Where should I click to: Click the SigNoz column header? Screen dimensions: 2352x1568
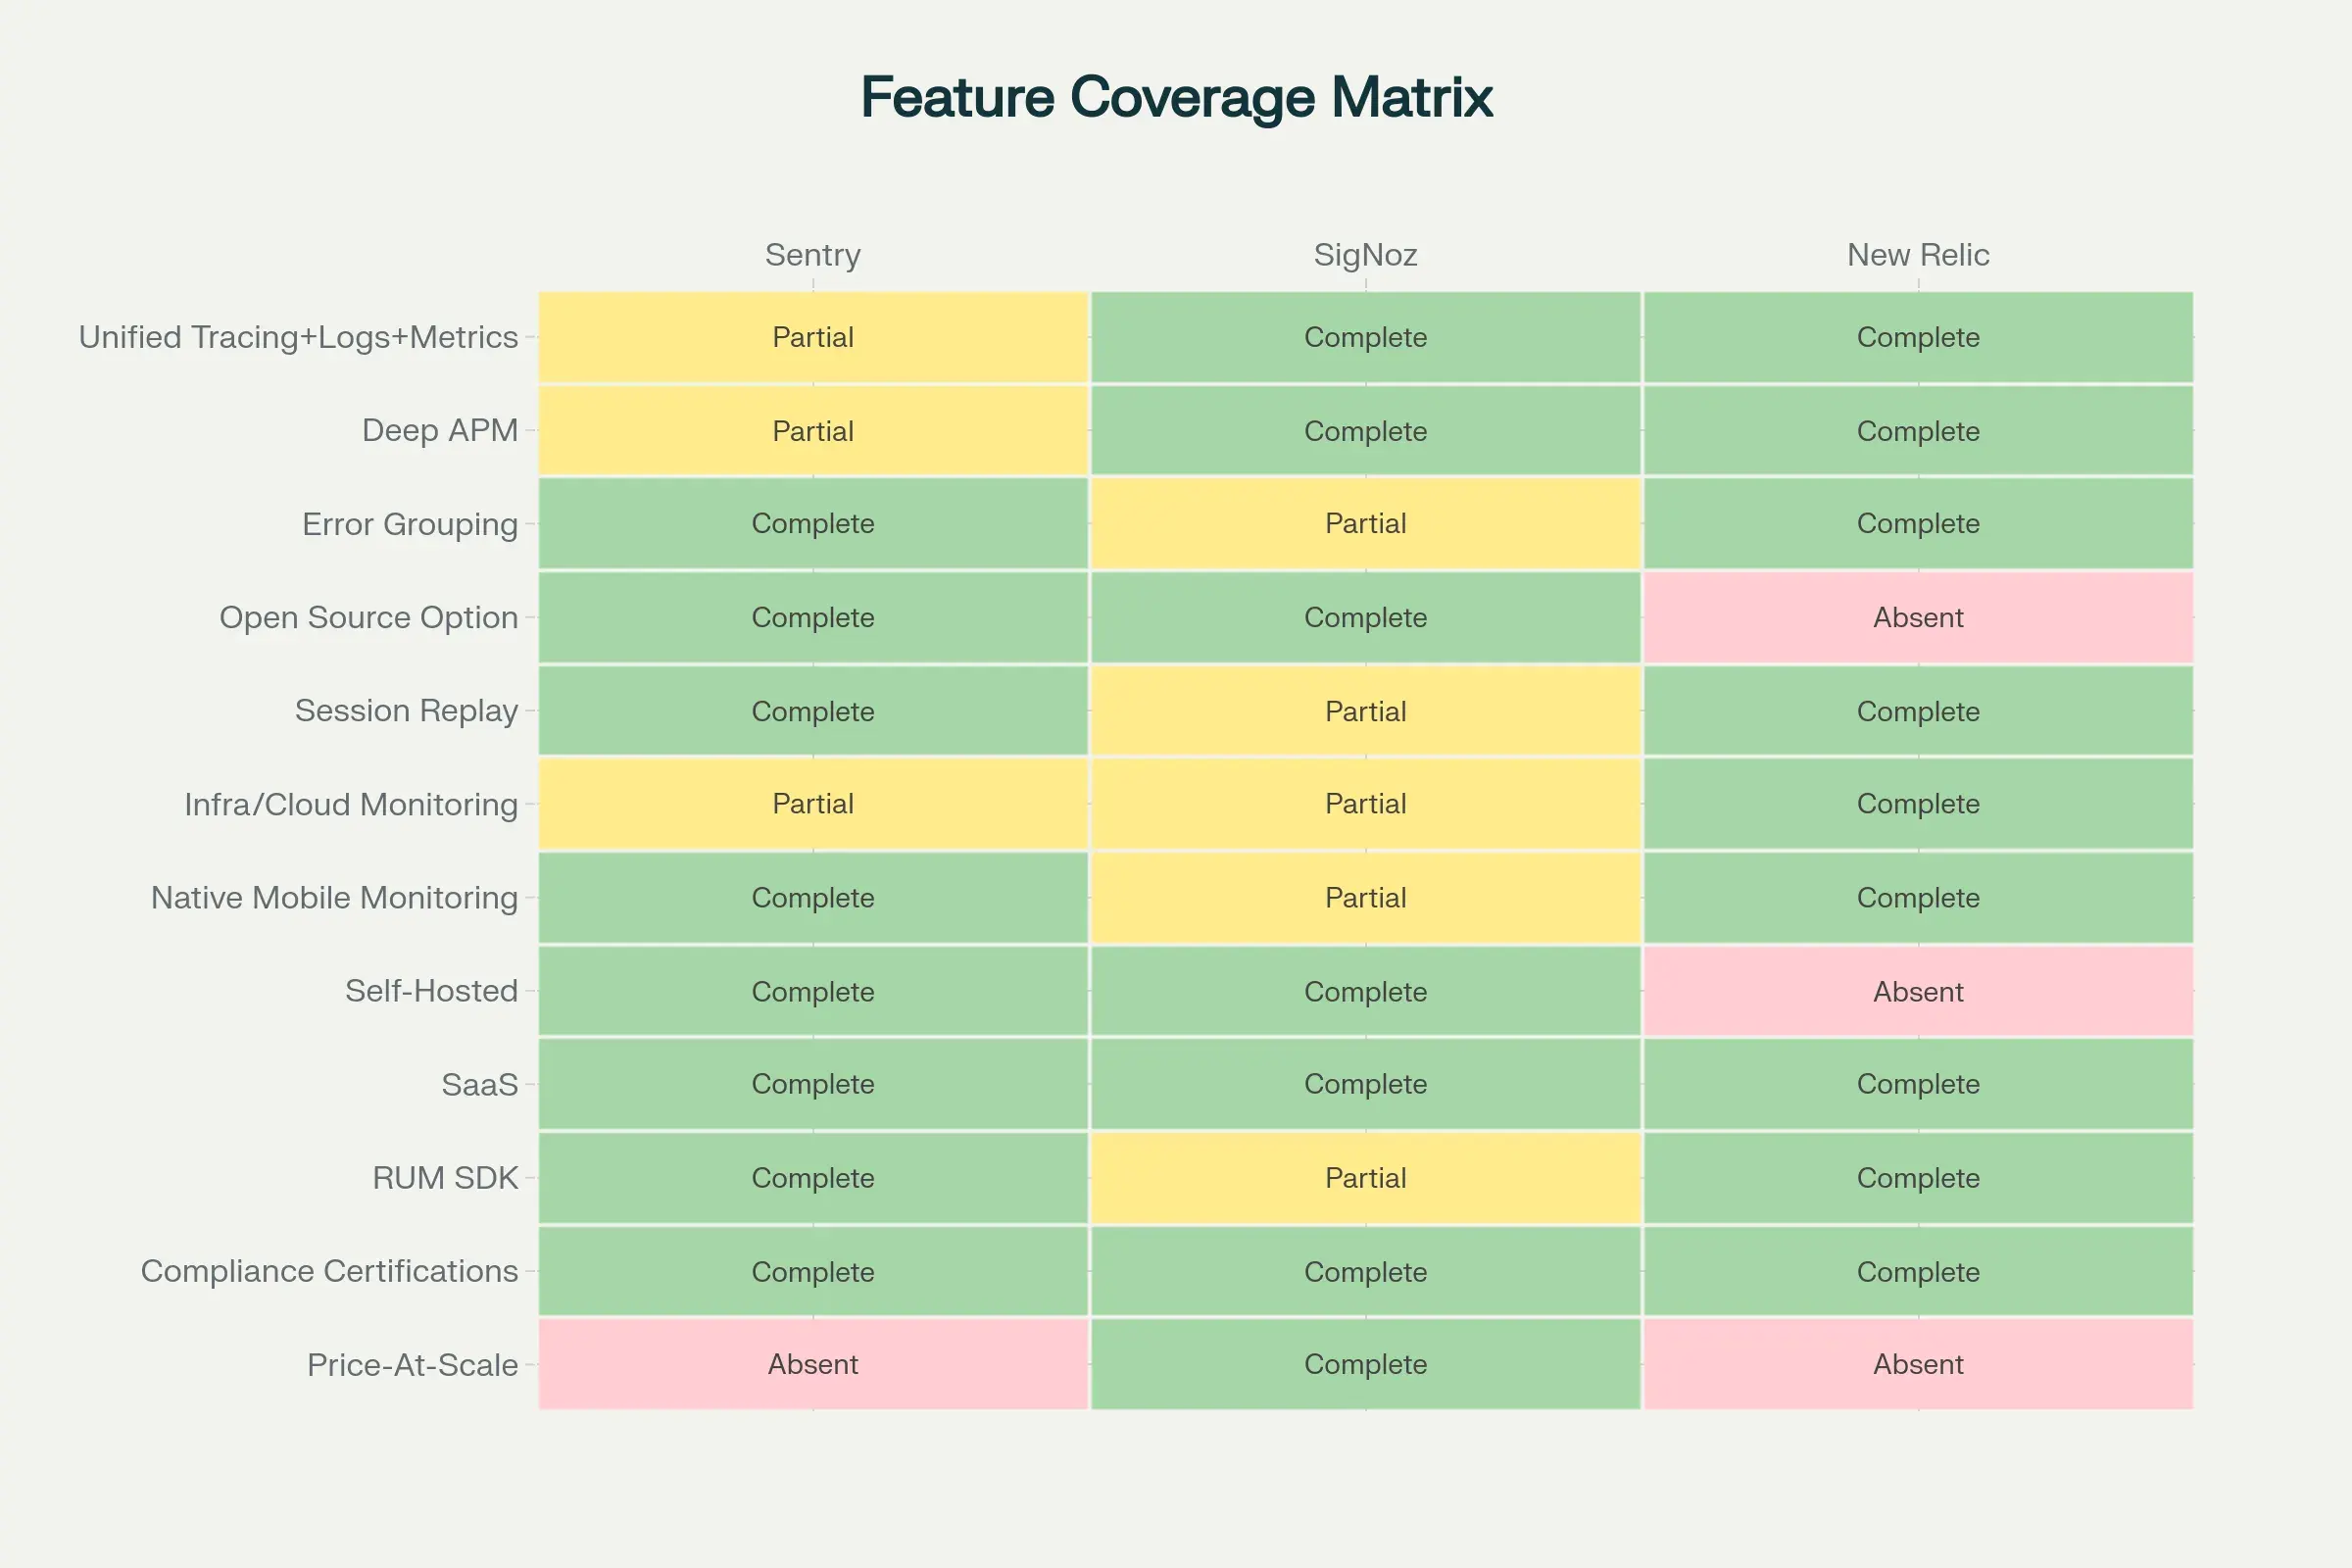pos(1364,255)
